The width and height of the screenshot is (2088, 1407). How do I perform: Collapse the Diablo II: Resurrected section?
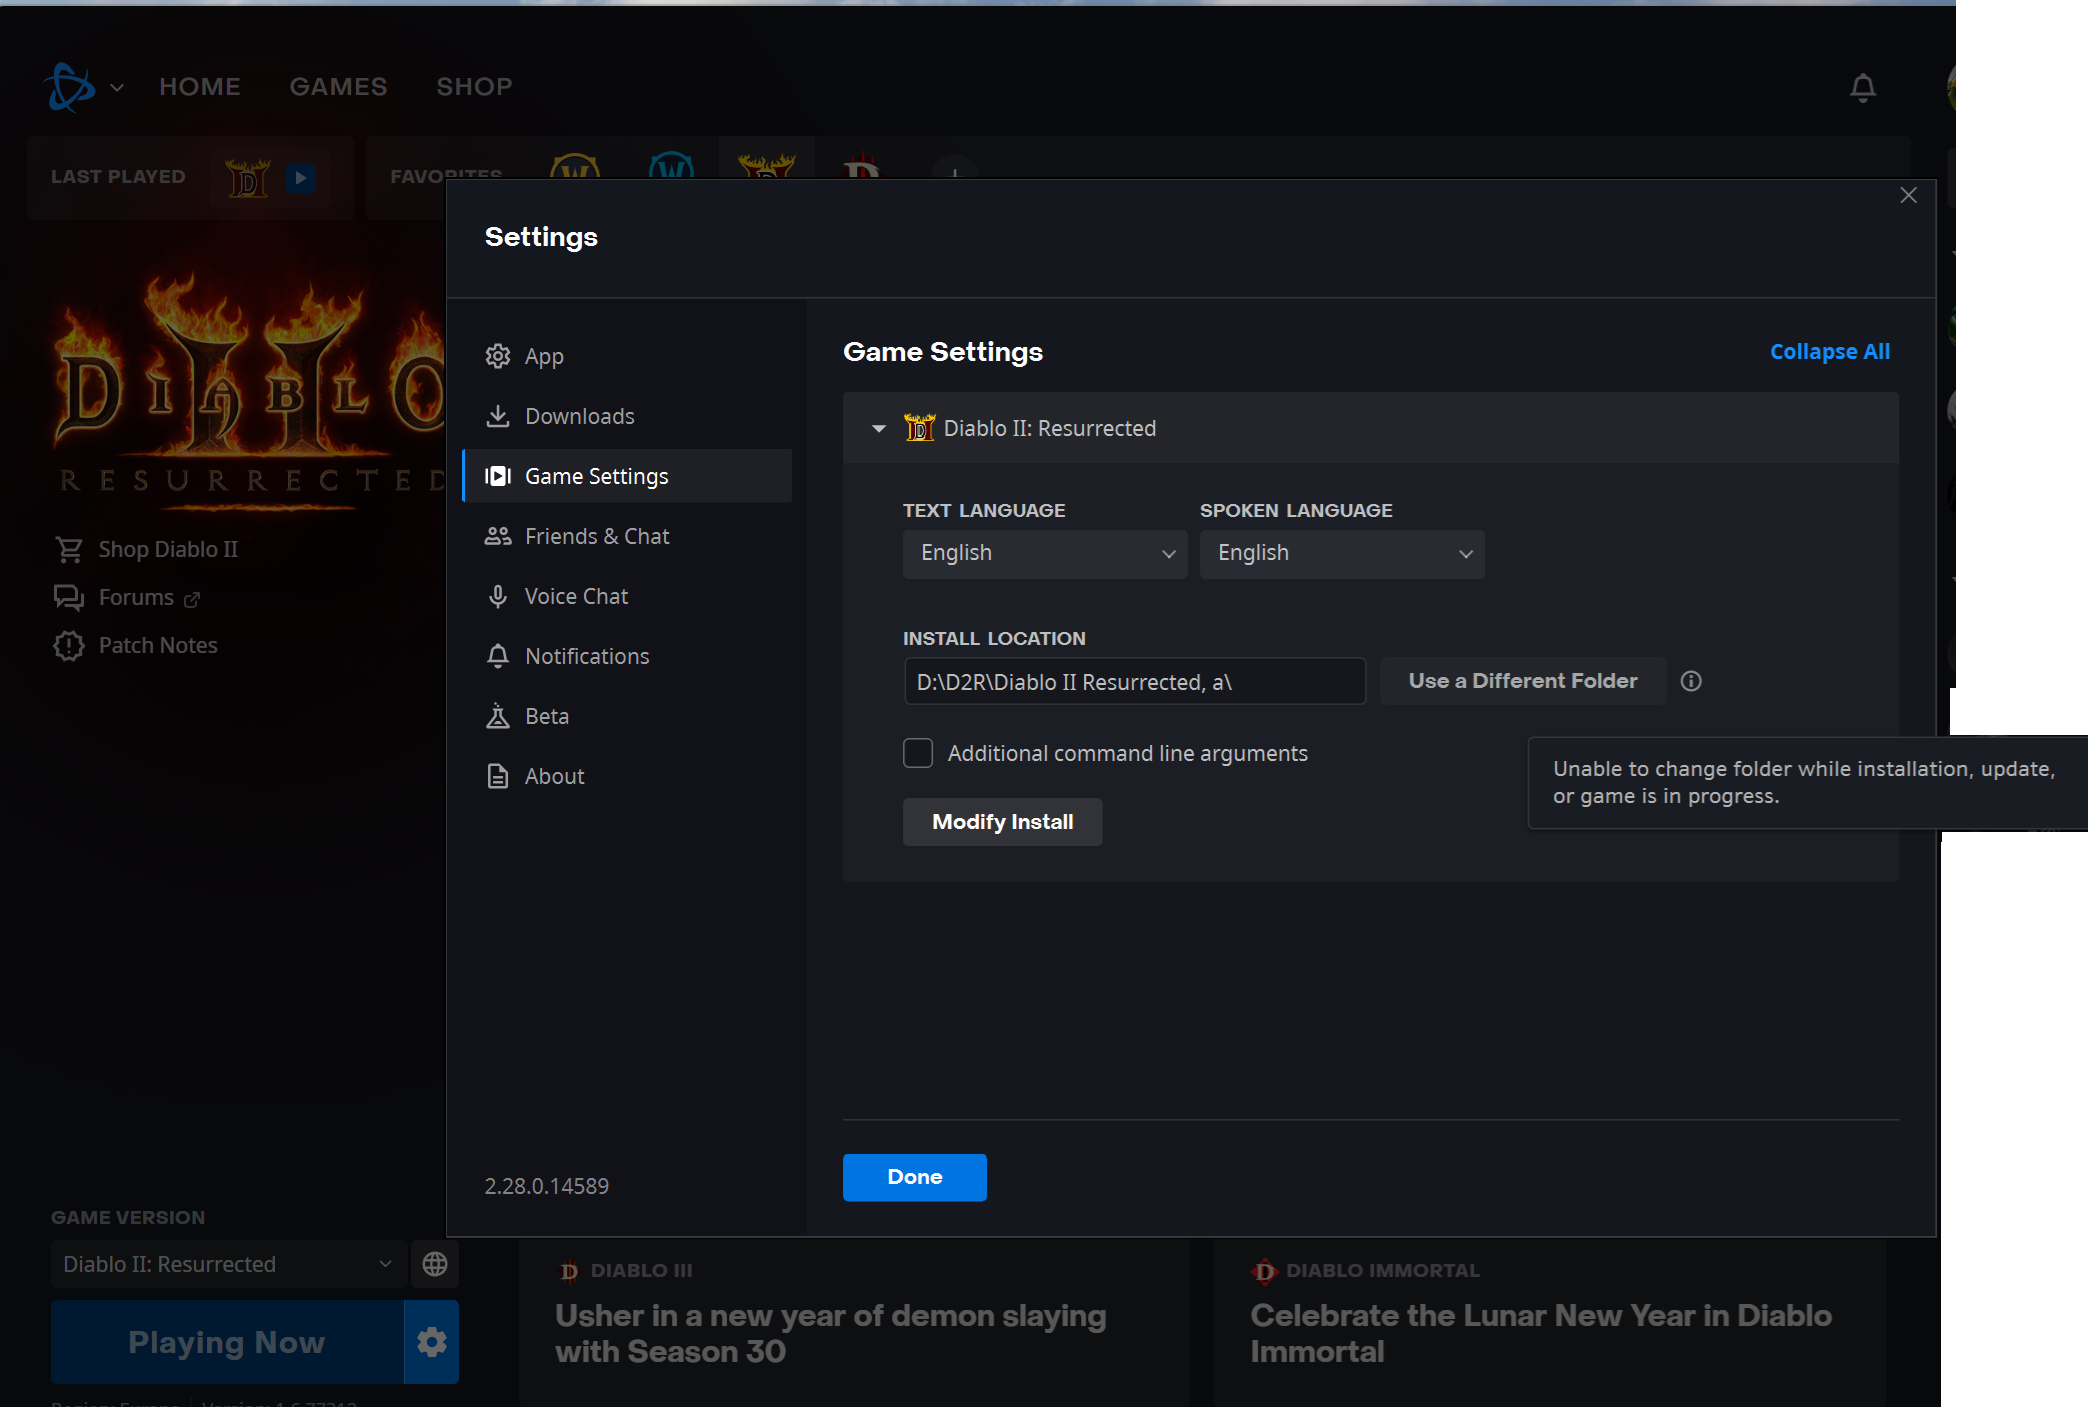(879, 428)
